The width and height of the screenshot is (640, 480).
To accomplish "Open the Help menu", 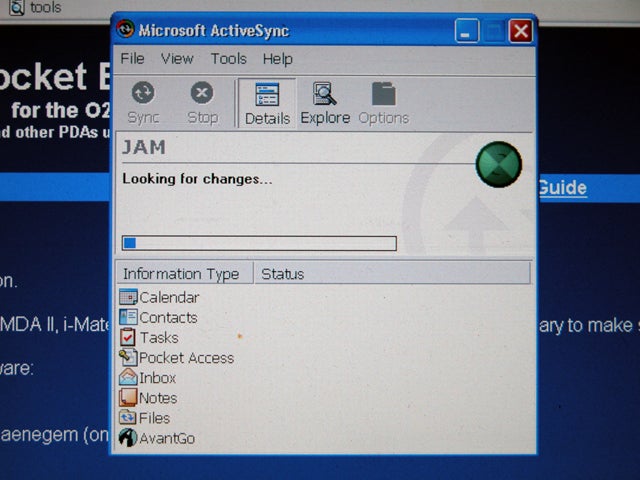I will pos(278,59).
